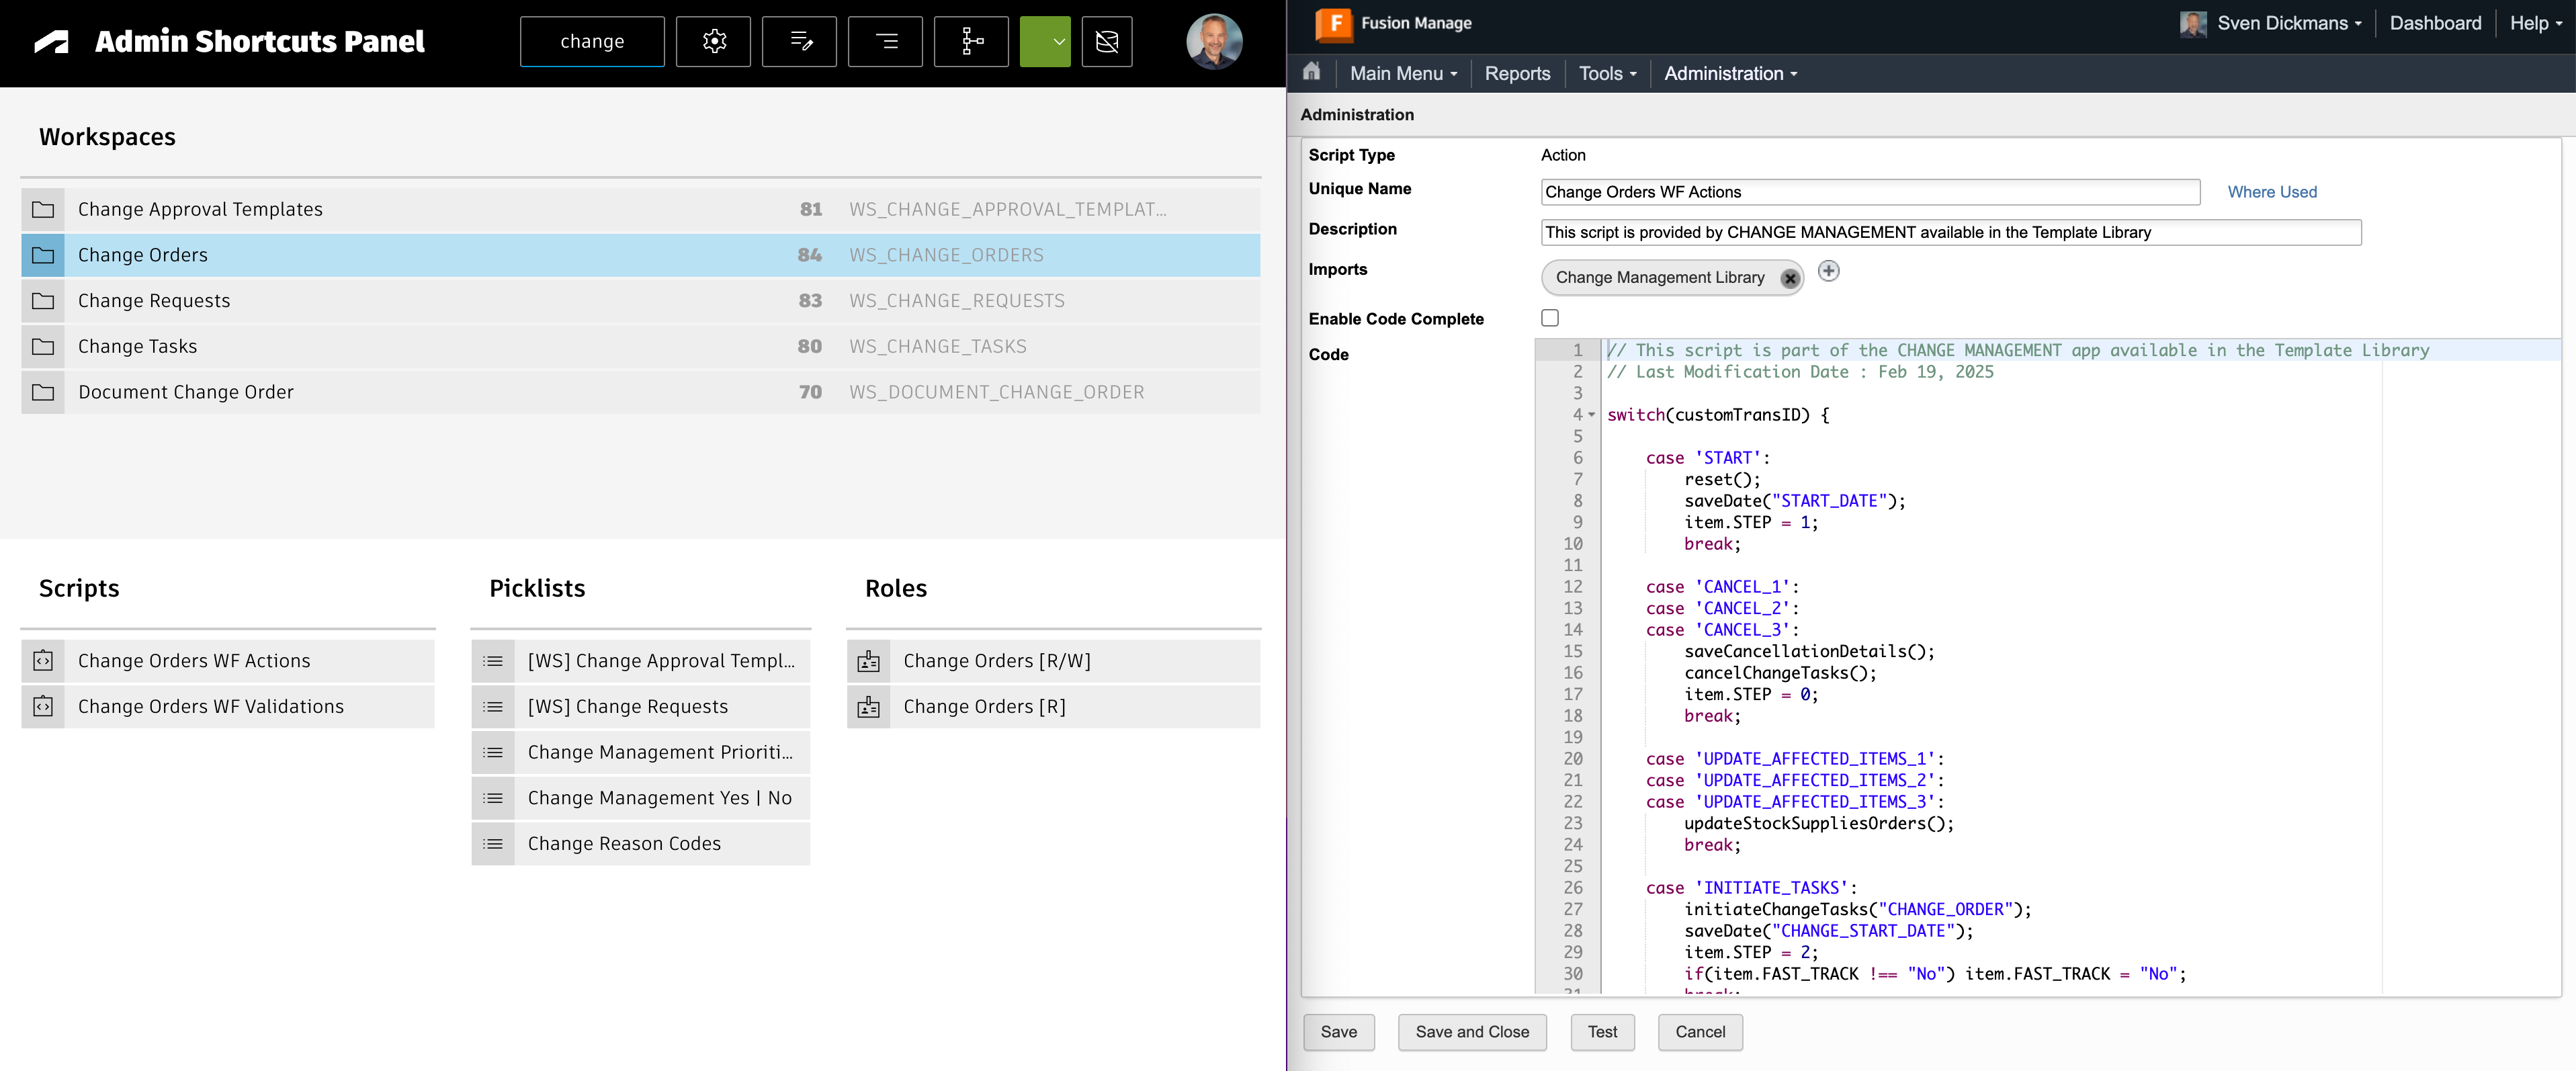Open the Tools menu
This screenshot has height=1071, width=2576.
[x=1606, y=73]
